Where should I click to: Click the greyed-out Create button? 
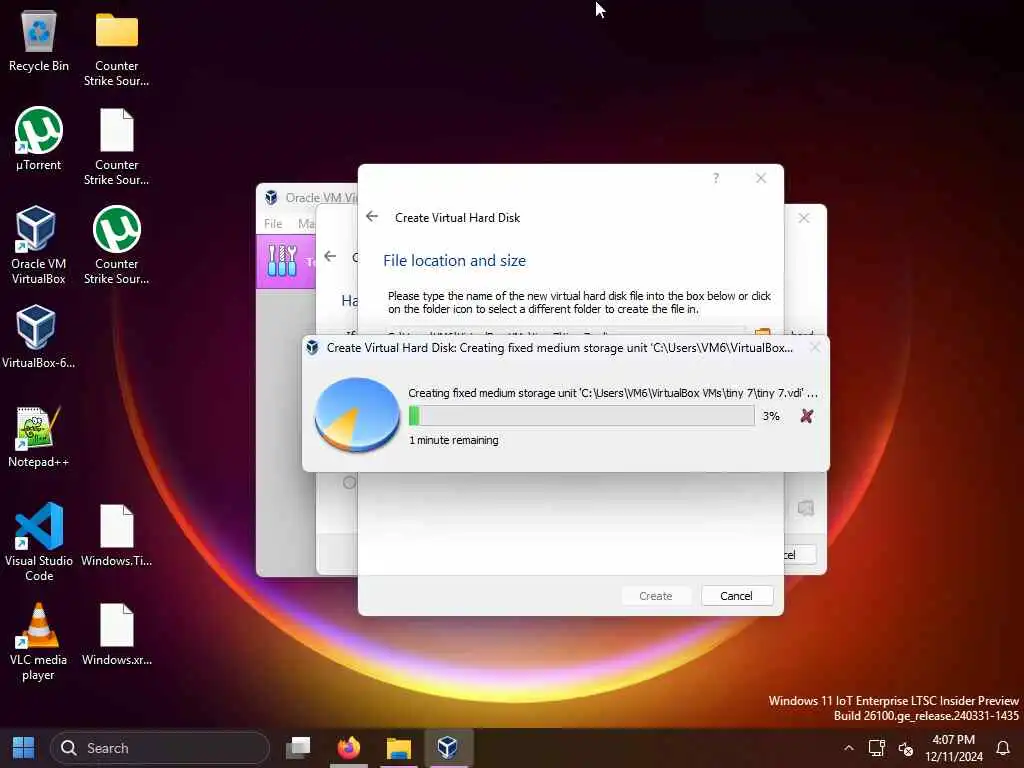click(656, 596)
